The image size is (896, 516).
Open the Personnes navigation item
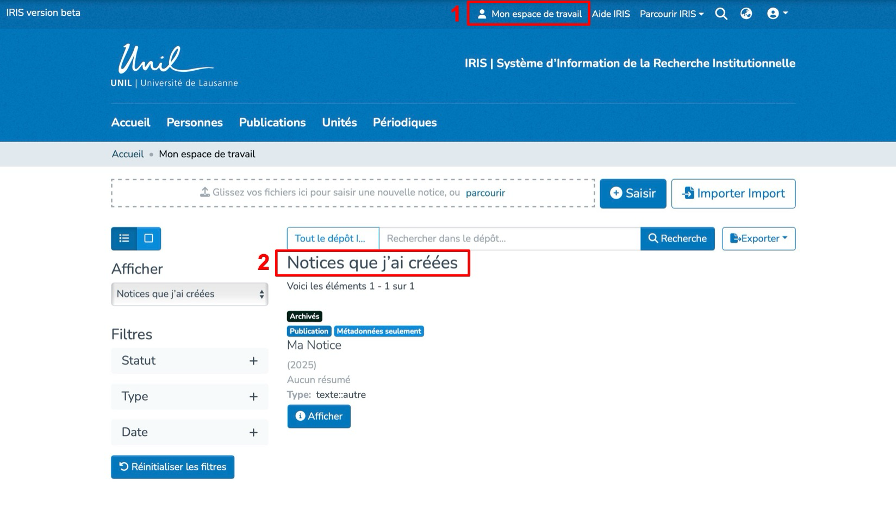(x=195, y=122)
